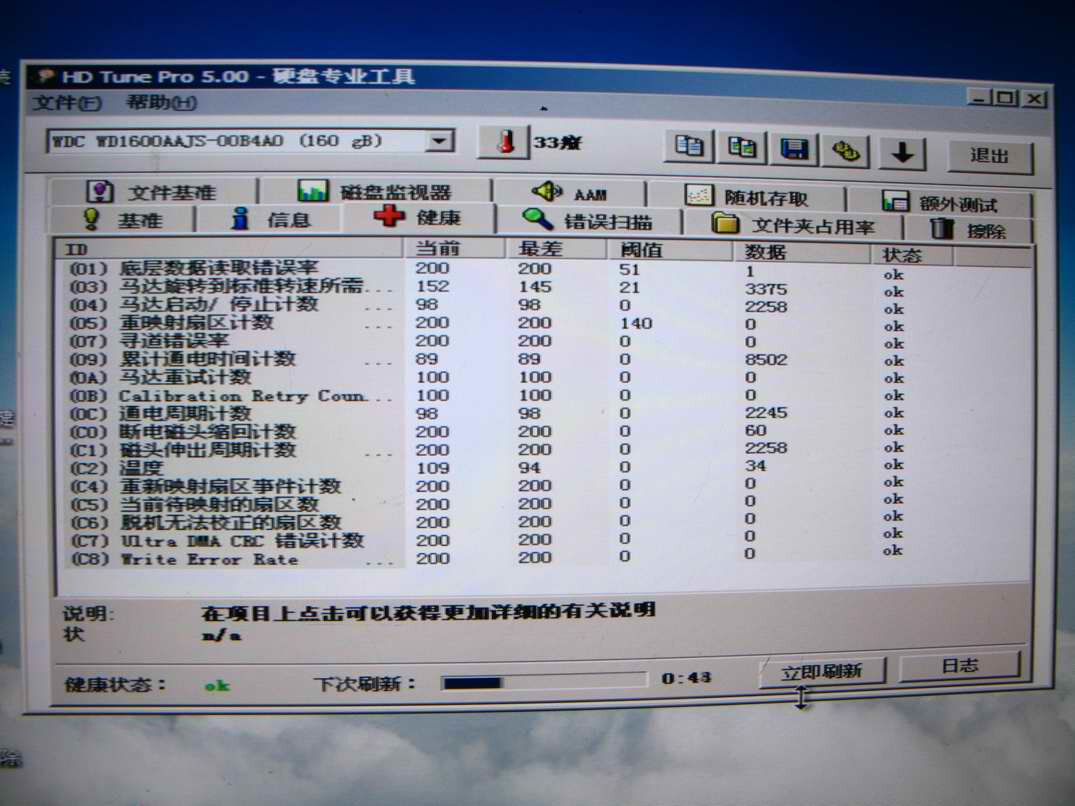This screenshot has height=806, width=1075.
Task: Select the (07) 寻道错误率 row
Action: pos(542,341)
